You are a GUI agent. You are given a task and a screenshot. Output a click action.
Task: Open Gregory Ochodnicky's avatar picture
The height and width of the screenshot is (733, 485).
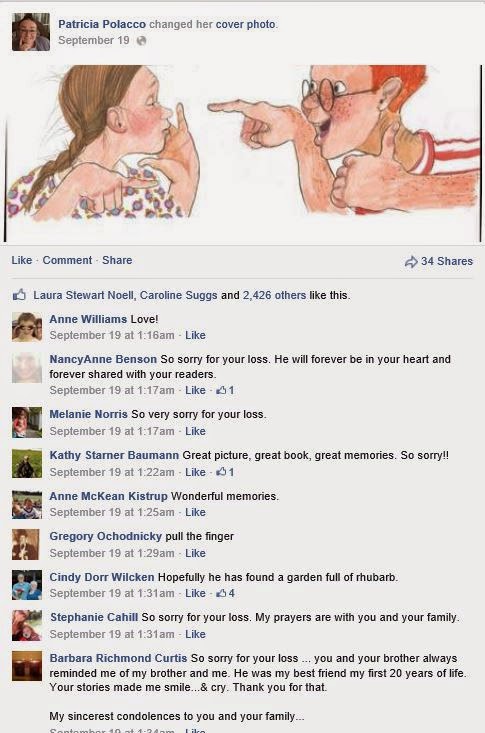[26, 545]
